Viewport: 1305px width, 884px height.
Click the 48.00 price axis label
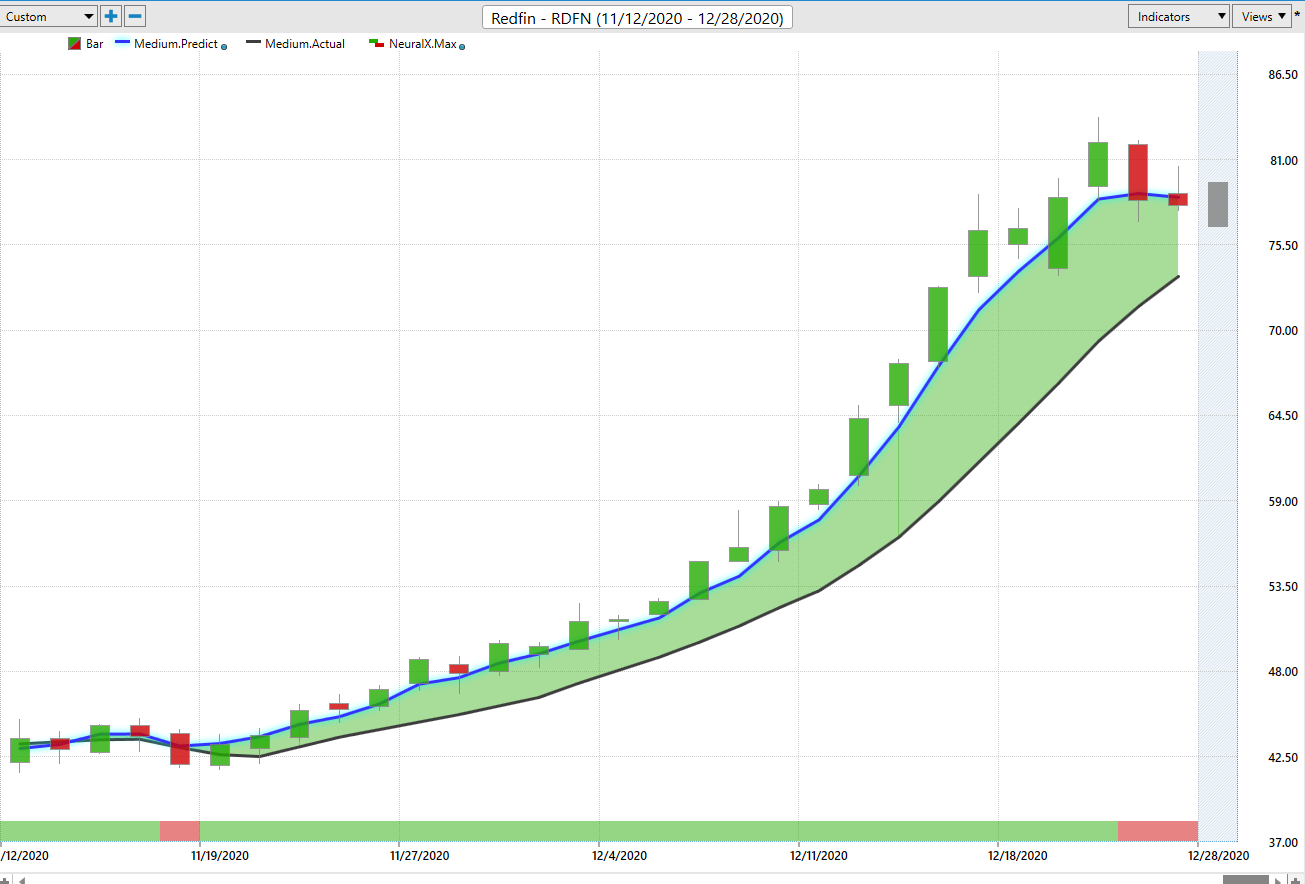coord(1284,671)
